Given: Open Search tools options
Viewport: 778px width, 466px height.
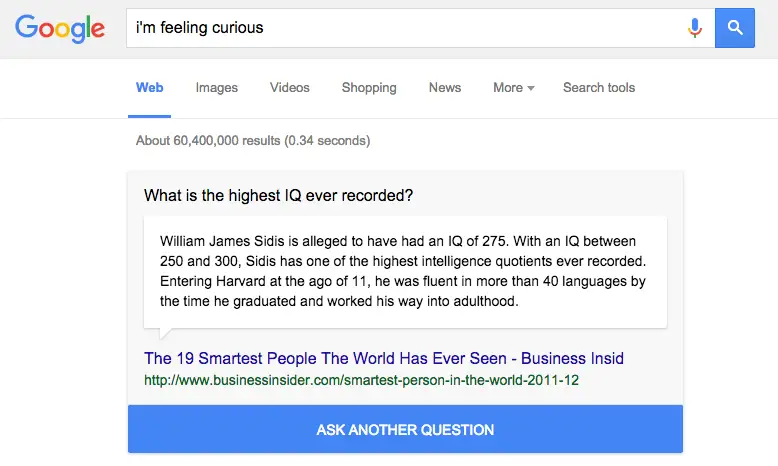Looking at the screenshot, I should click(x=599, y=88).
